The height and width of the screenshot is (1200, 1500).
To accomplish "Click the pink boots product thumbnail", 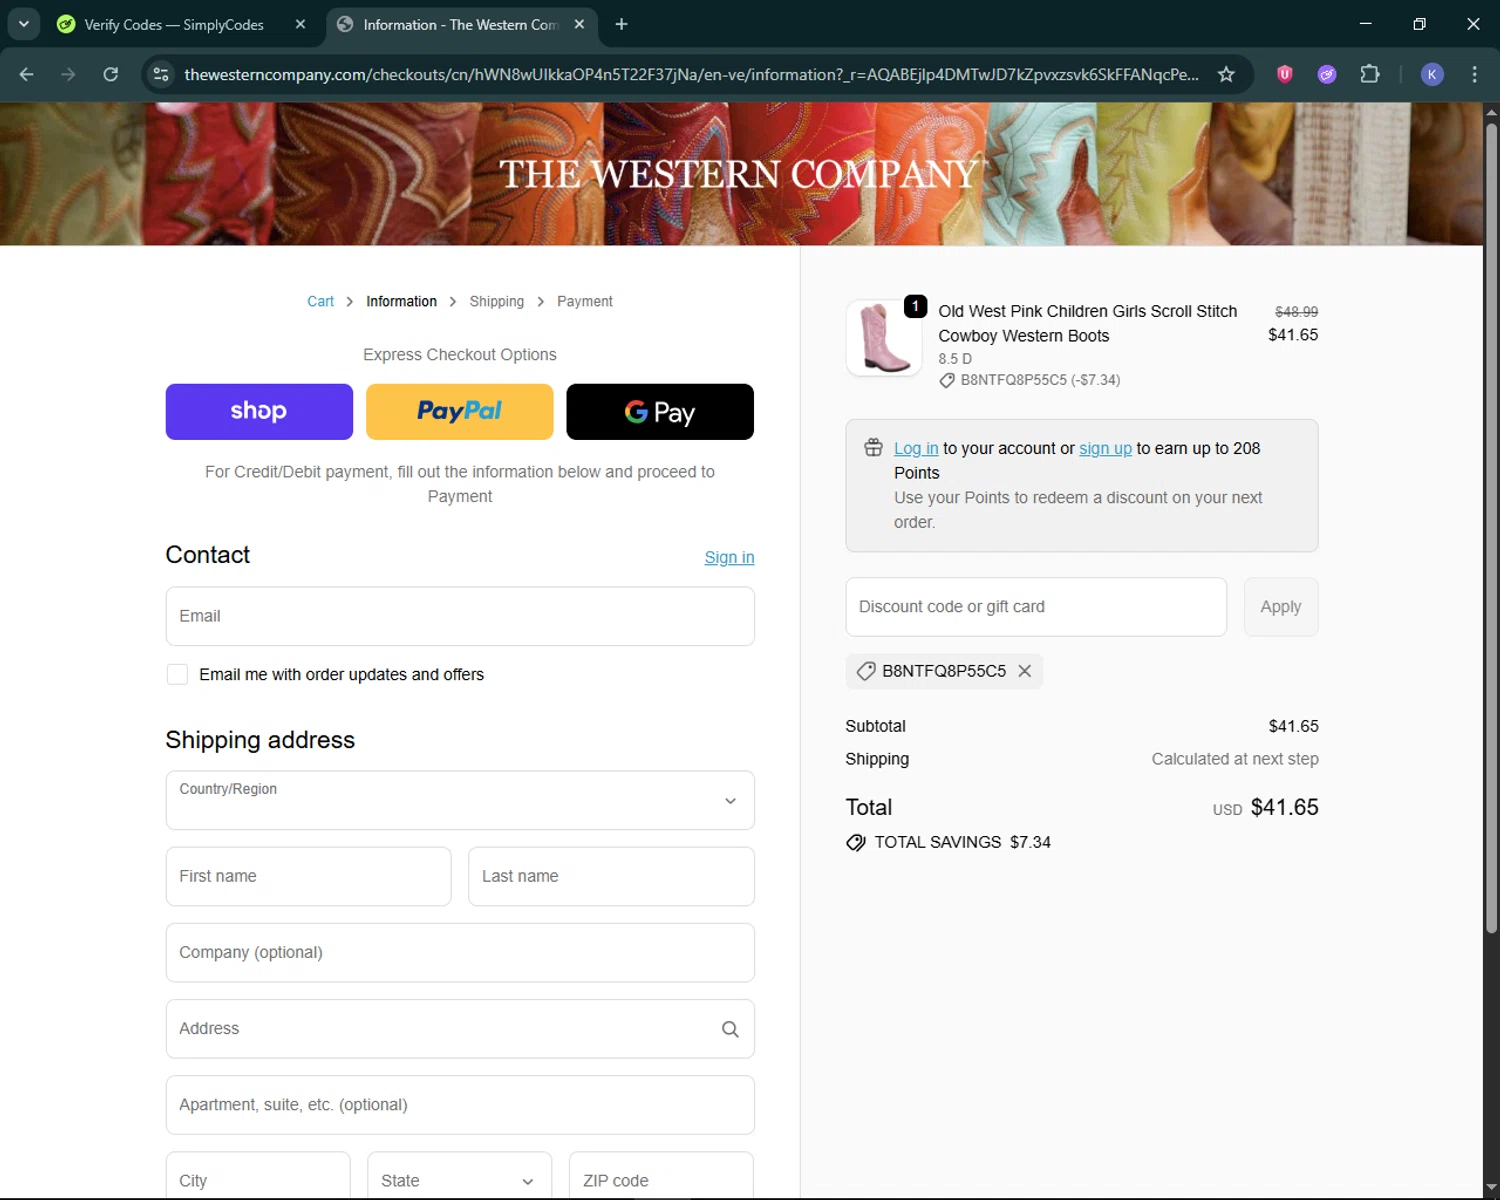I will 884,338.
